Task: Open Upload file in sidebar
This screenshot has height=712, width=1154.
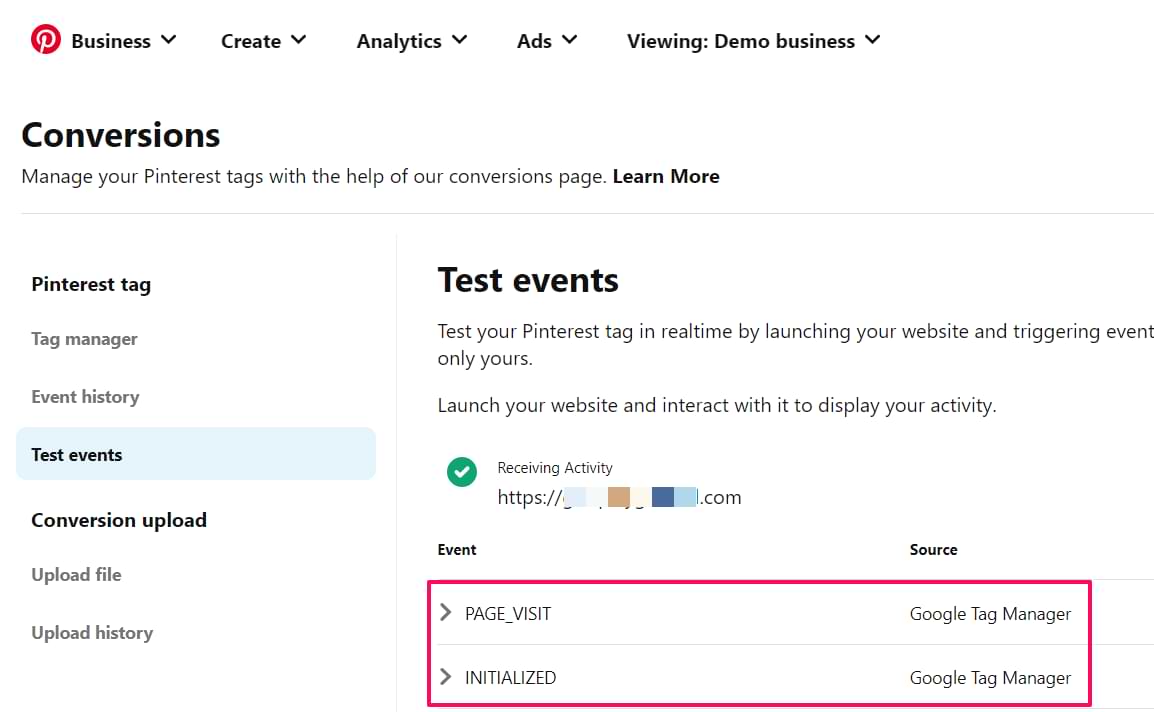Action: (x=77, y=574)
